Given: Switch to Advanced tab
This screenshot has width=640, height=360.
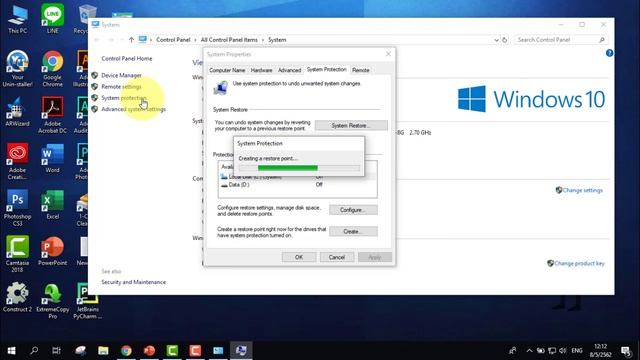Looking at the screenshot, I should (x=289, y=70).
